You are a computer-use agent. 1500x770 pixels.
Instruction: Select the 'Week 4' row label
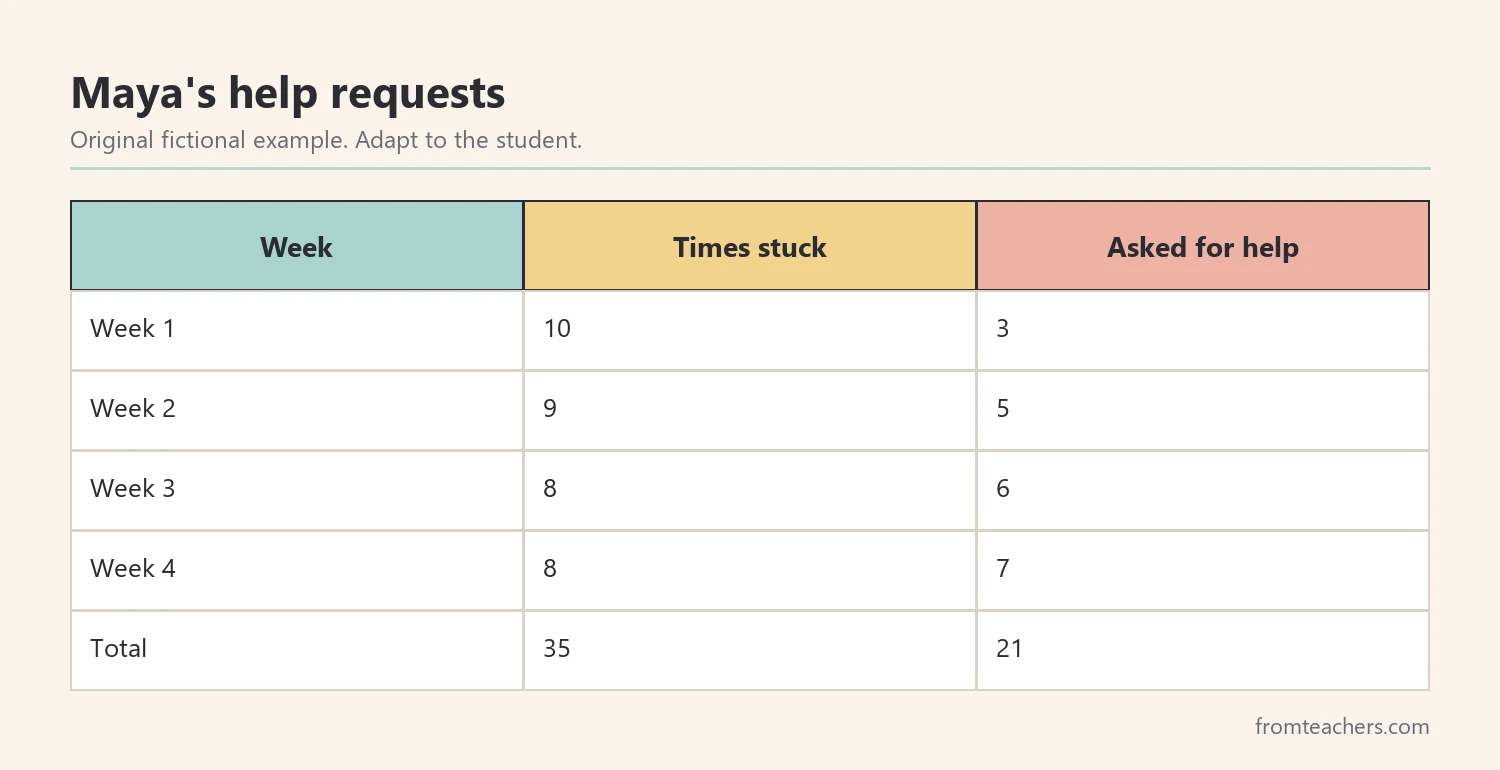[x=133, y=568]
